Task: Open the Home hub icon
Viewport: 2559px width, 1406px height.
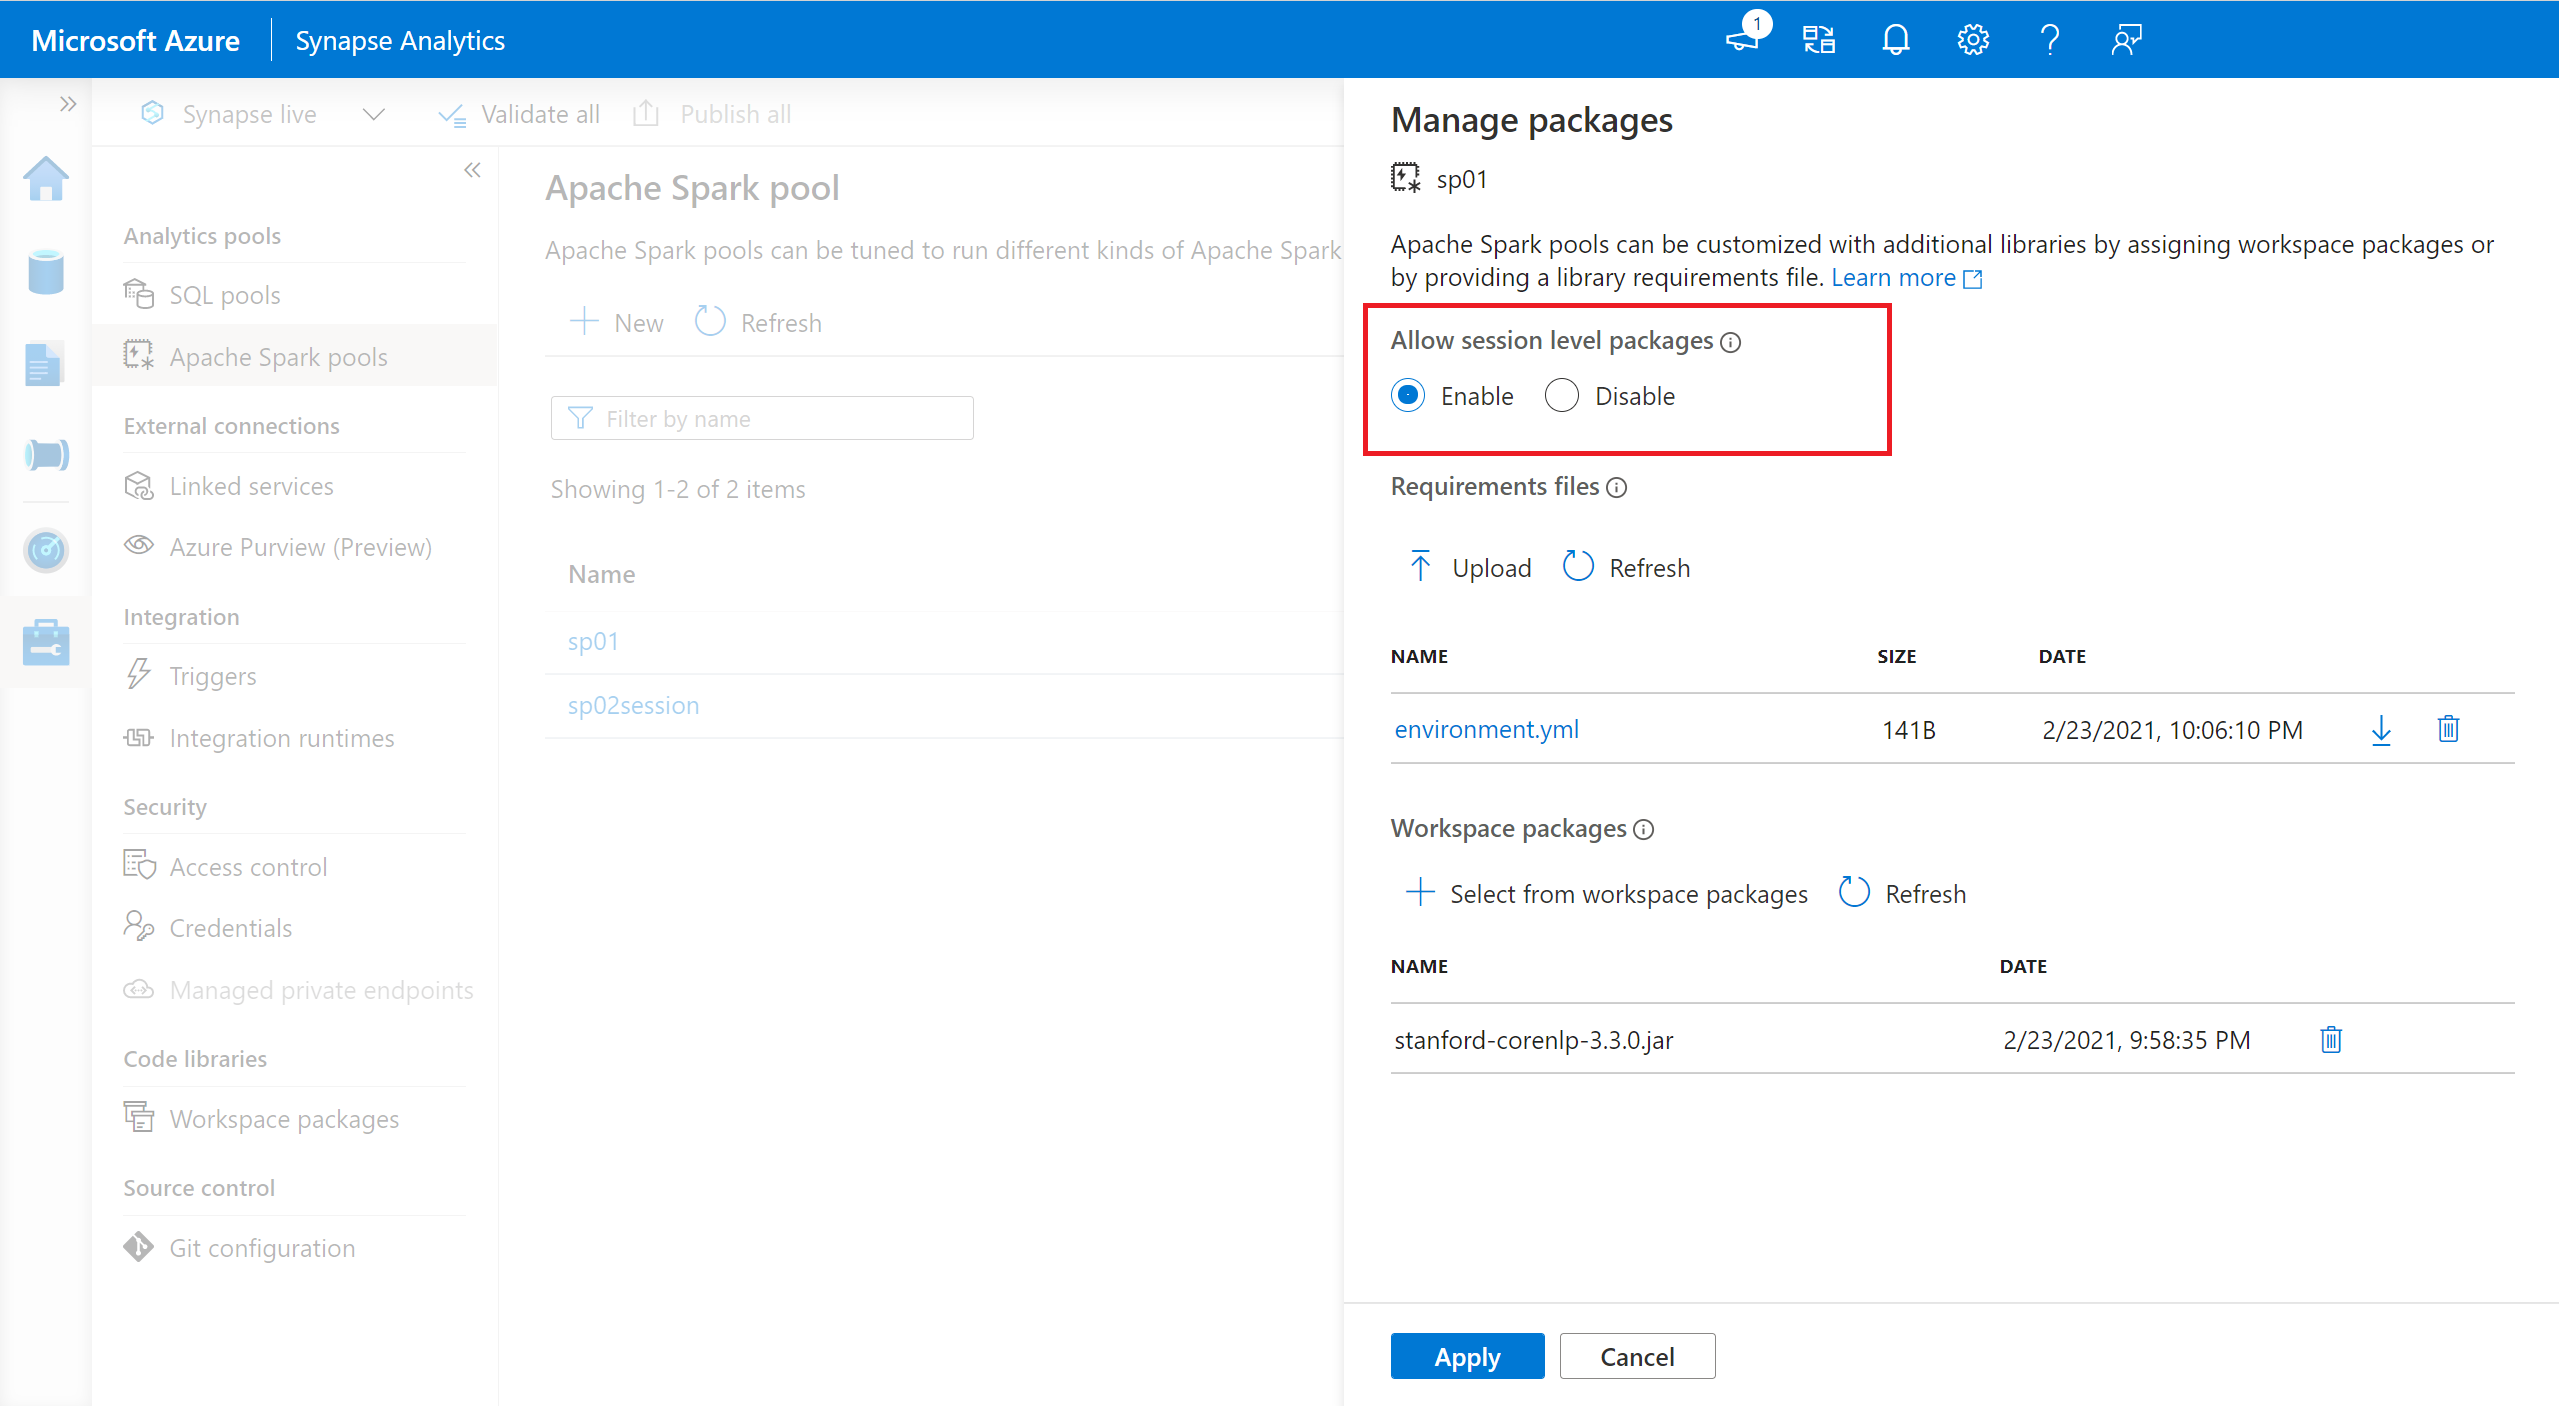Action: pos(46,180)
